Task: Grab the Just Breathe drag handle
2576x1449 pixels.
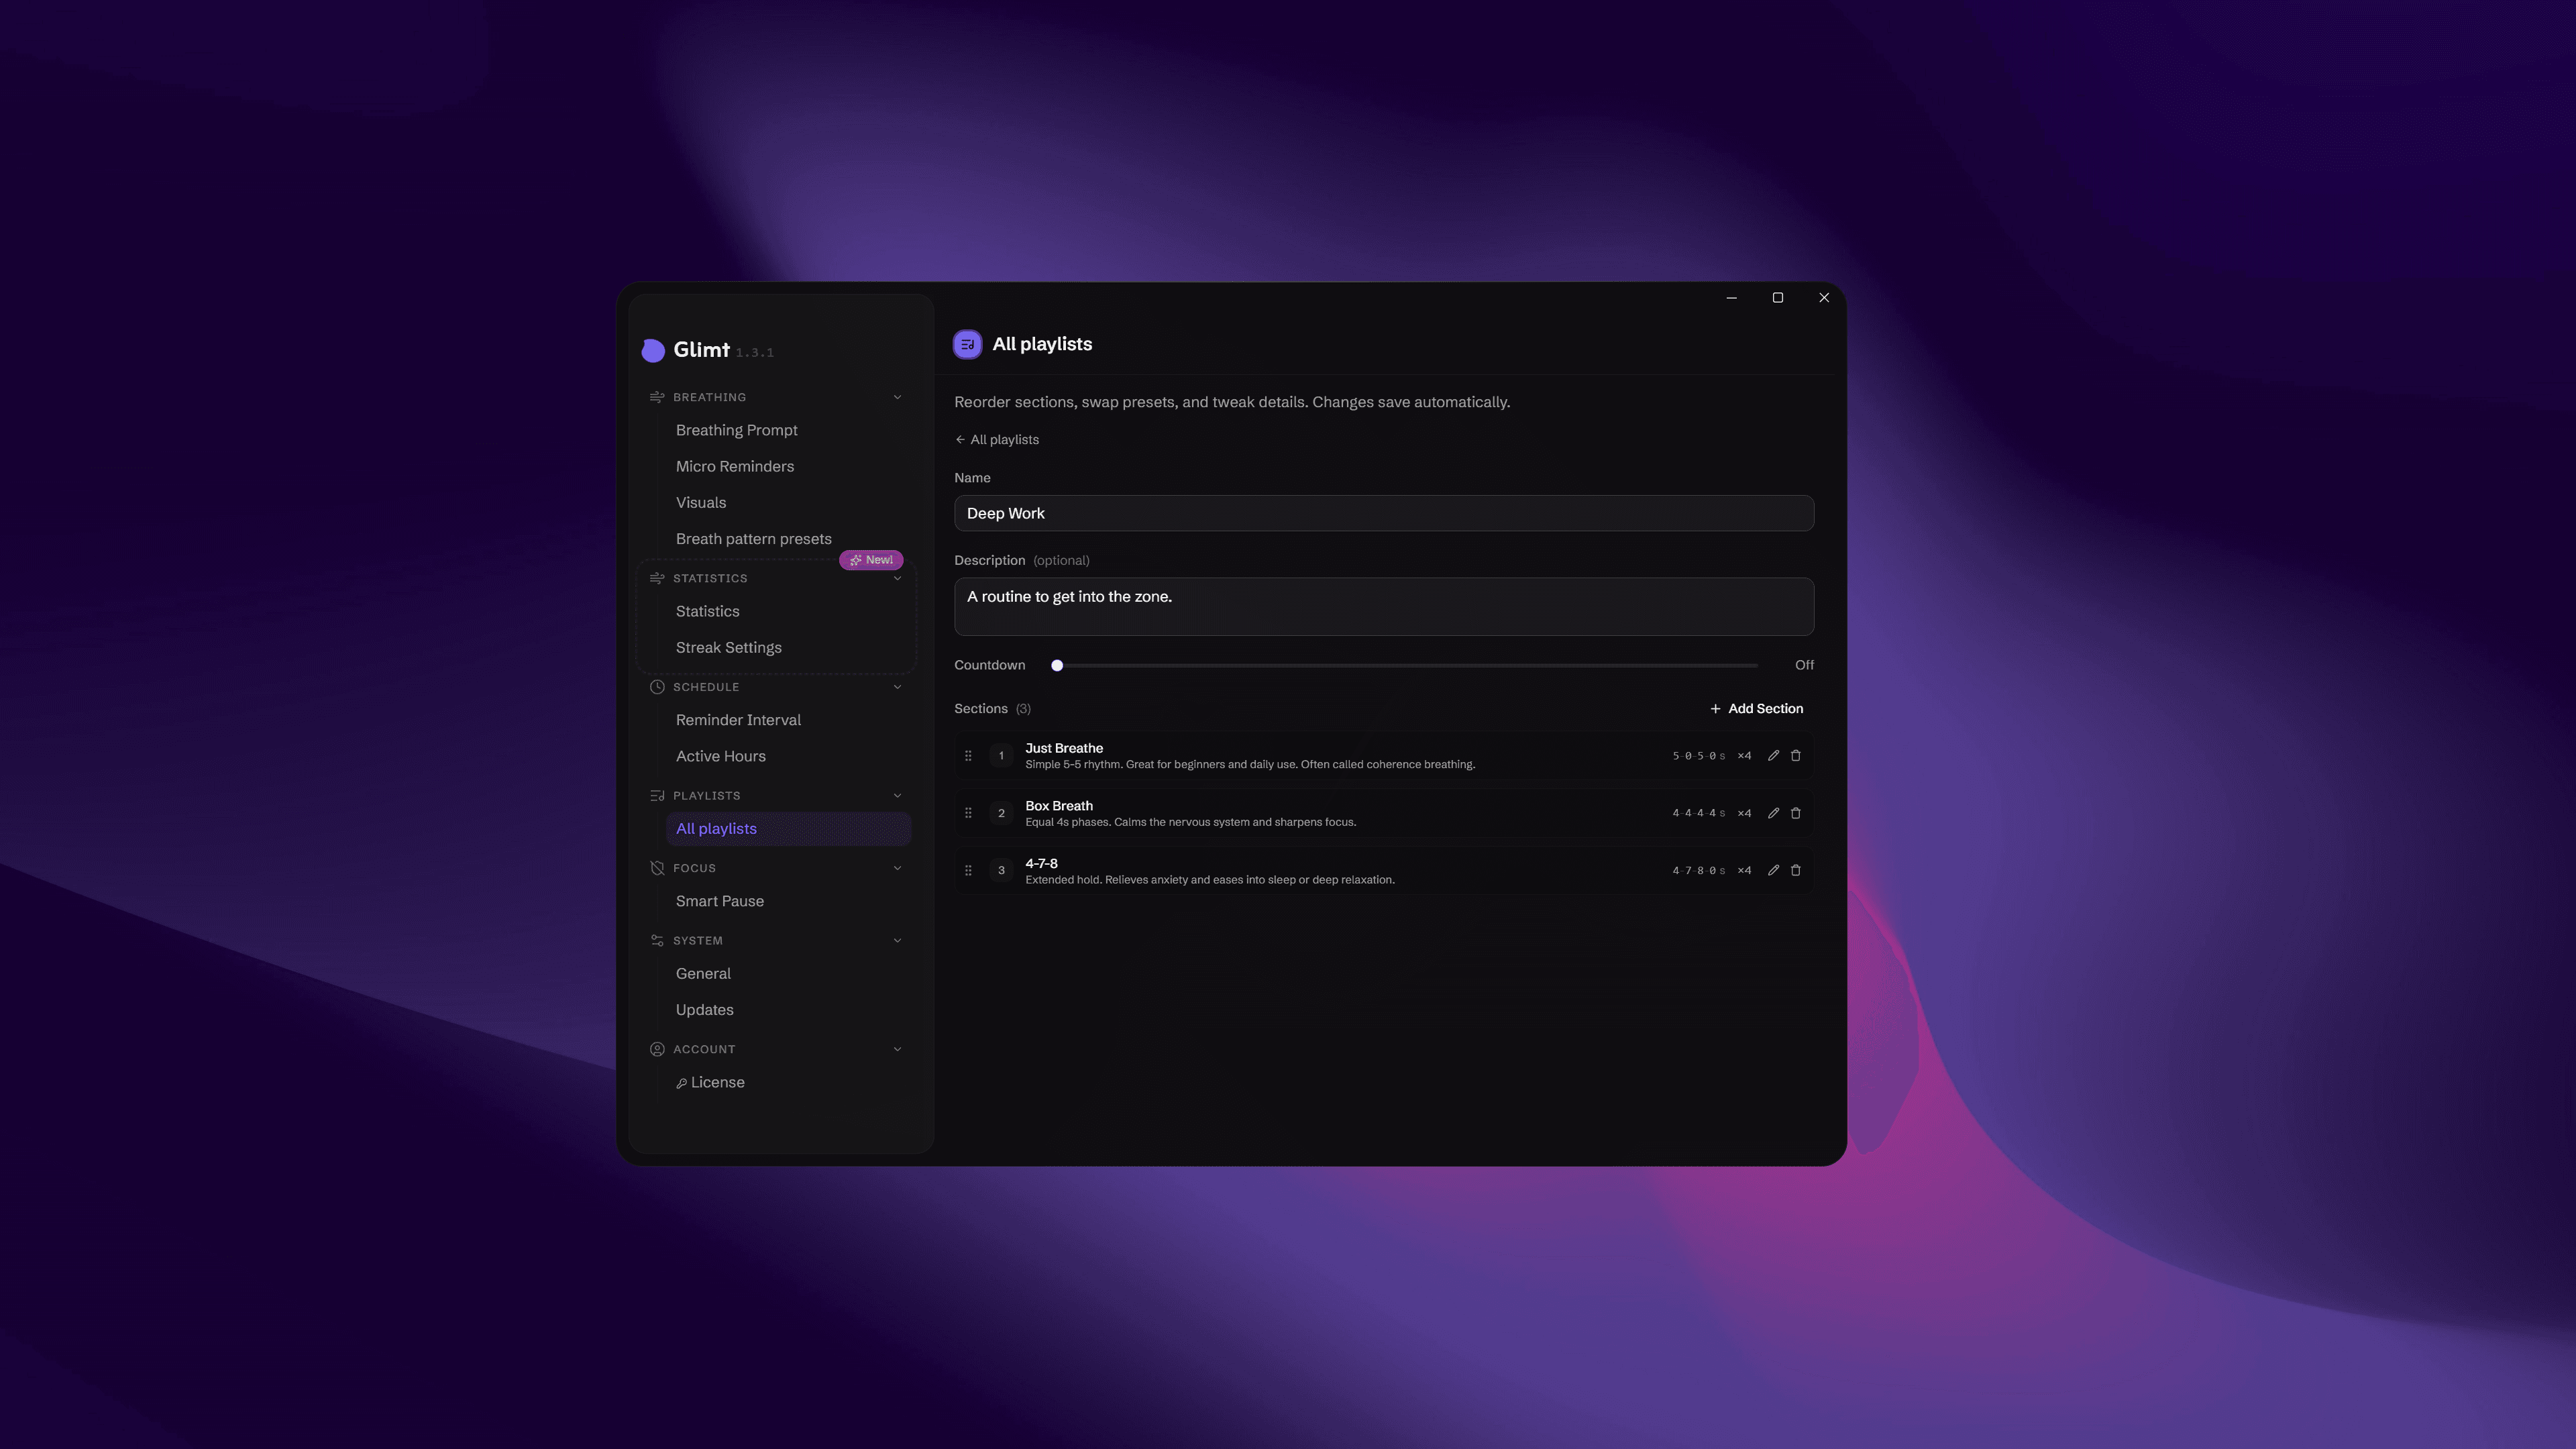Action: pos(968,756)
